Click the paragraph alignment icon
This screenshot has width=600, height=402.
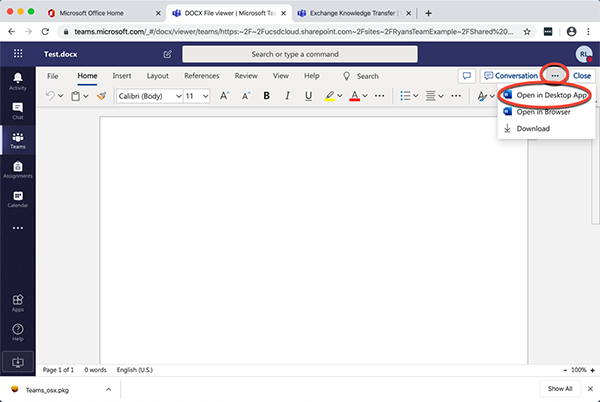point(430,96)
